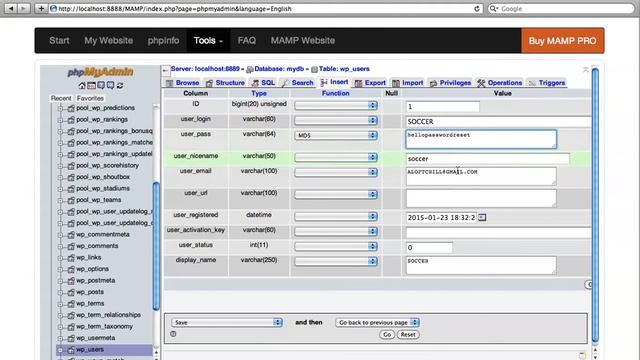
Task: Click table icon beside wp_usermeta
Action: tap(71, 338)
